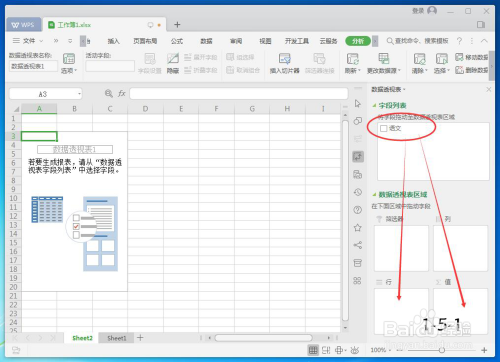Click the zoom slider handle
Image resolution: width=500 pixels, height=362 pixels.
[442, 350]
